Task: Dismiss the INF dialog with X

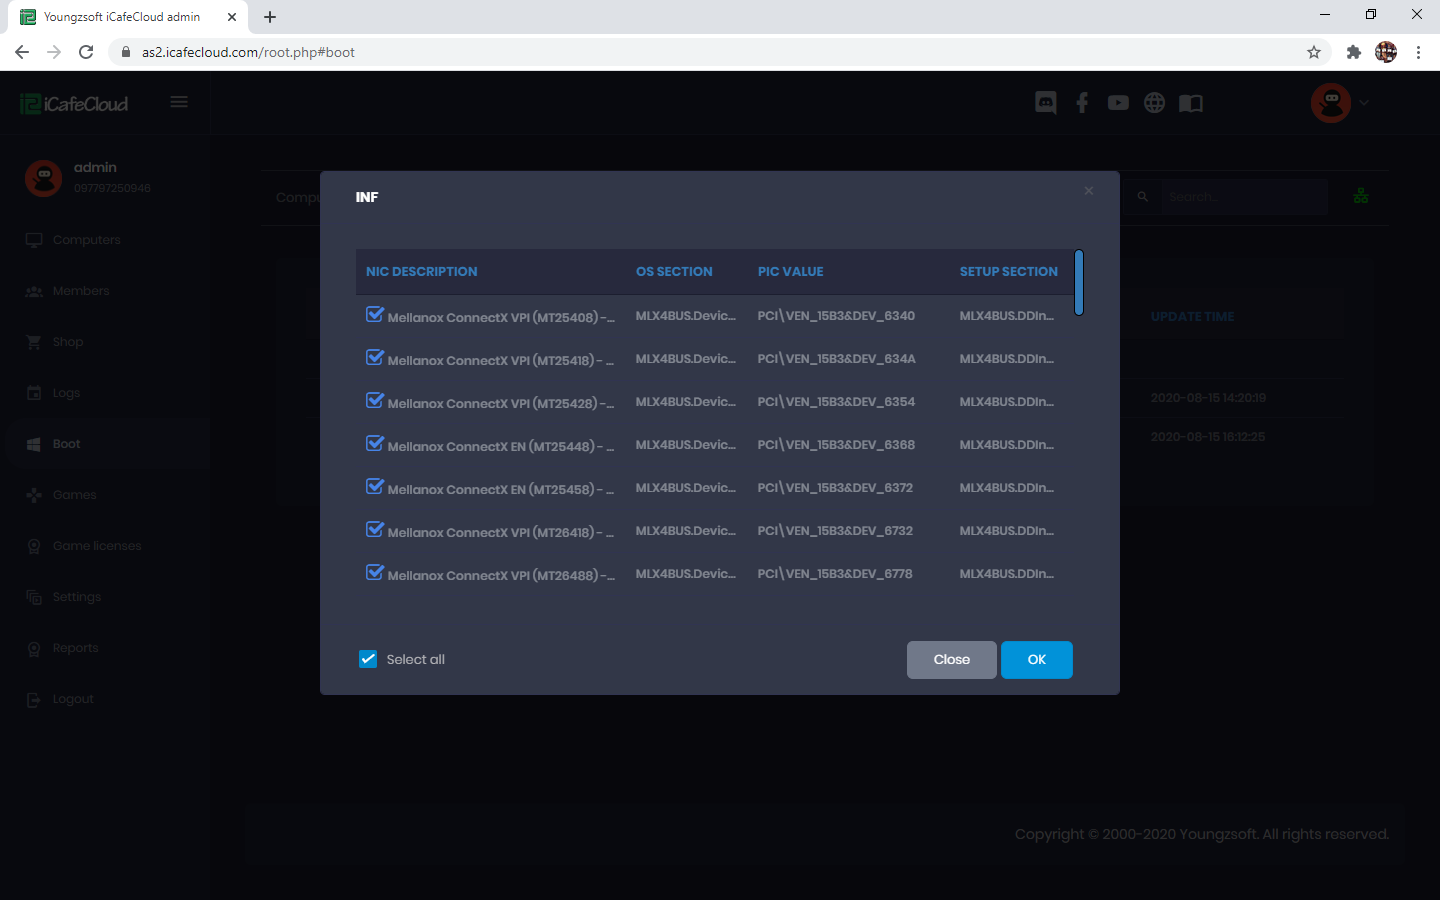Action: pyautogui.click(x=1089, y=191)
